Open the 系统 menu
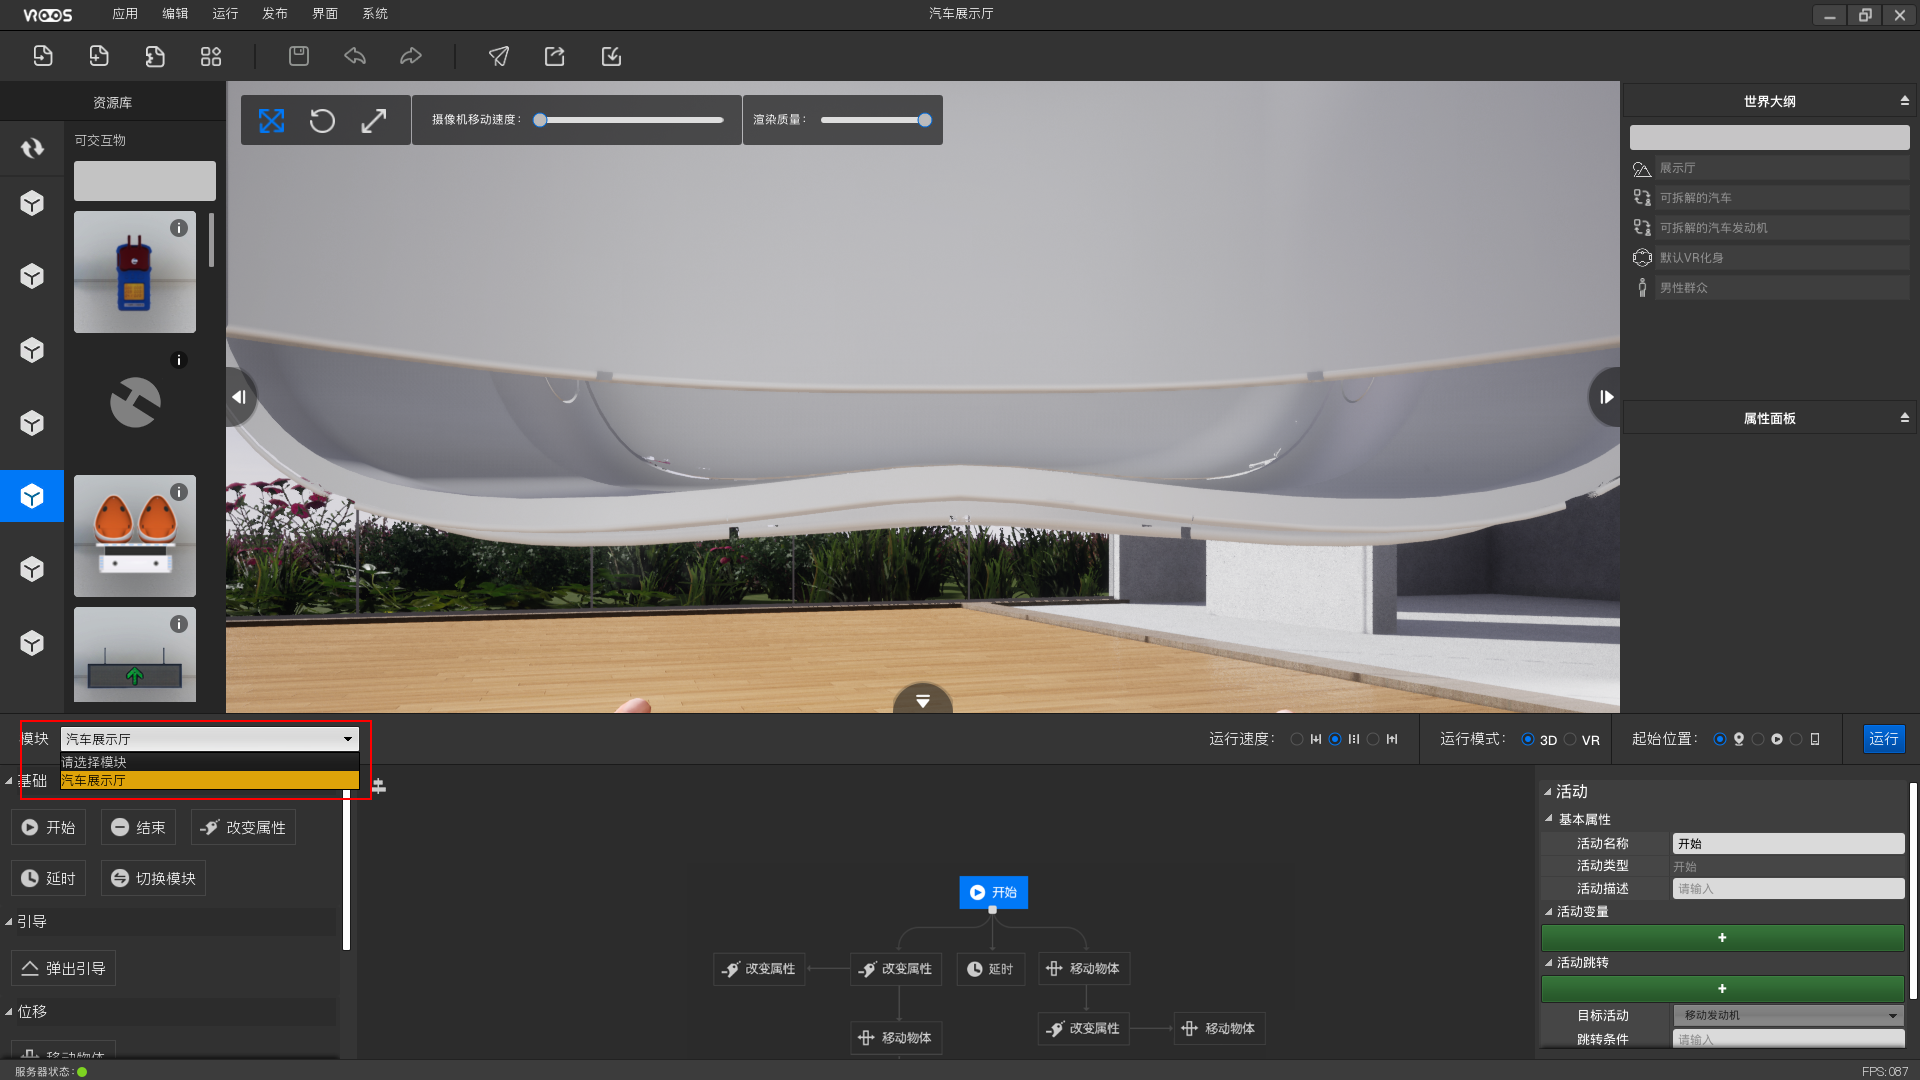The width and height of the screenshot is (1920, 1080). click(375, 14)
